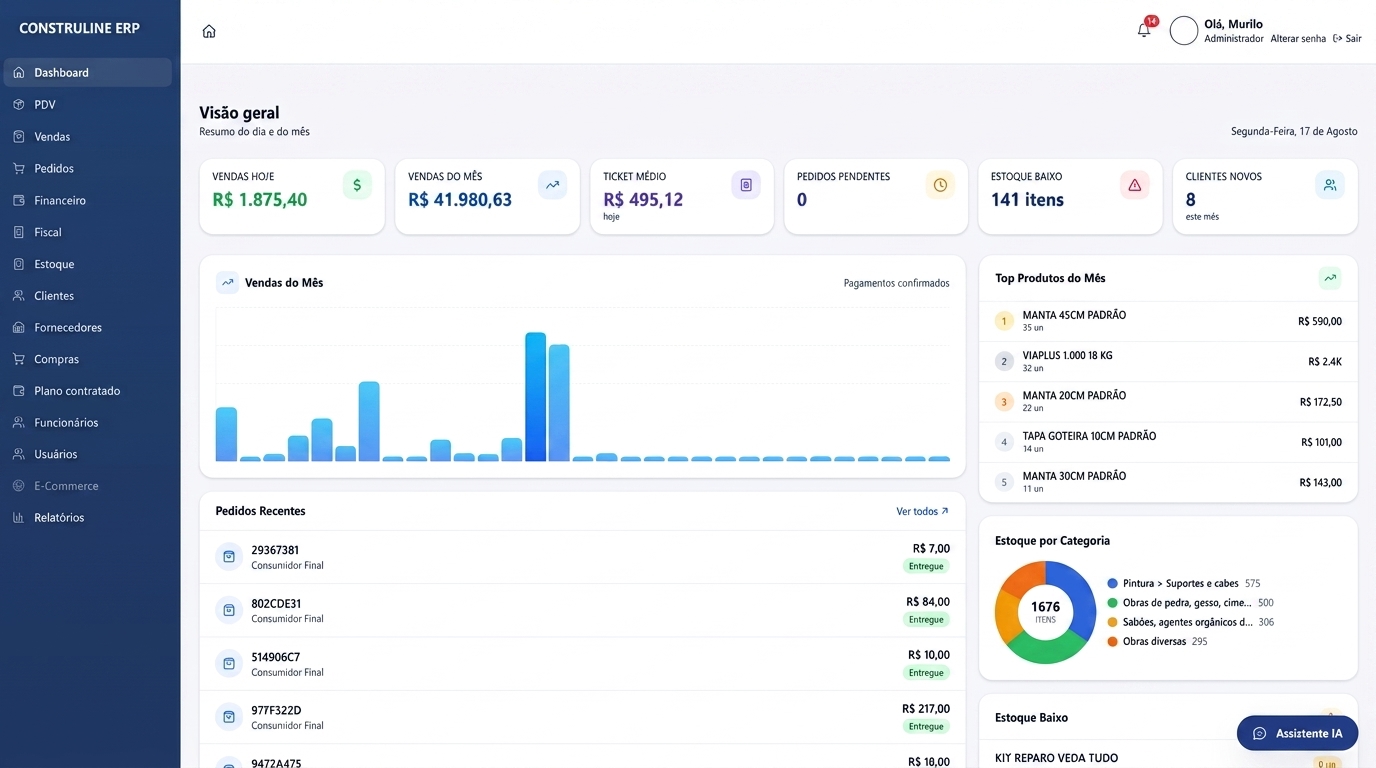Image resolution: width=1376 pixels, height=768 pixels.
Task: Click Pagamentos confirmados label on chart
Action: pyautogui.click(x=897, y=284)
